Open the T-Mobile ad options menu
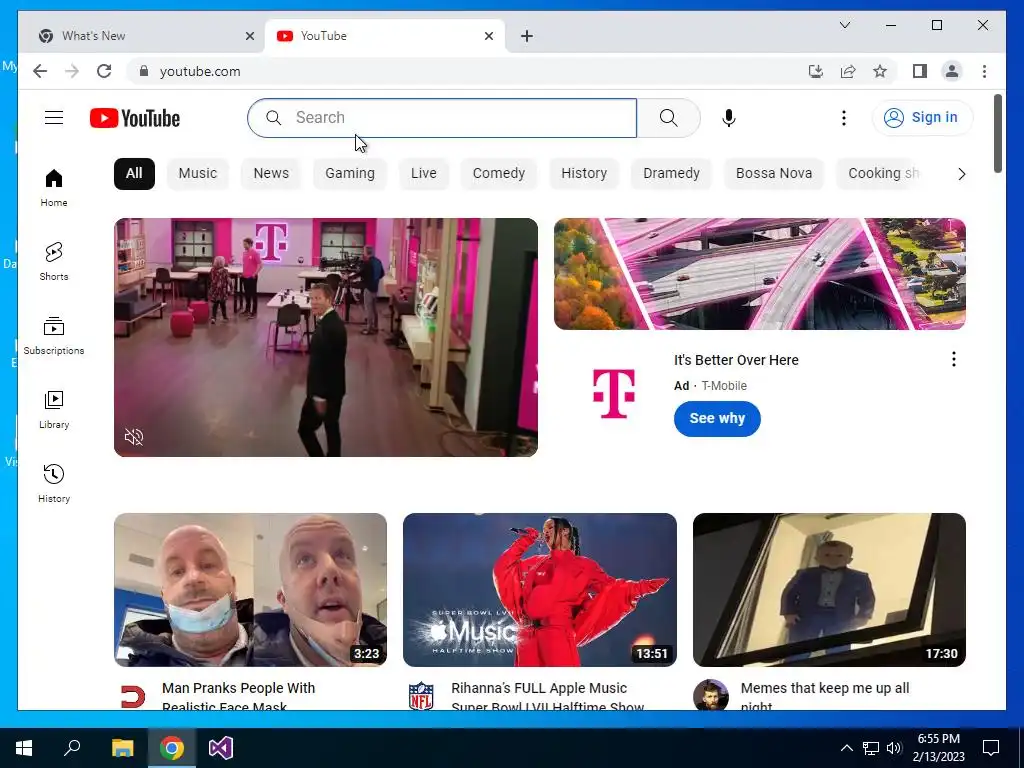This screenshot has height=768, width=1024. 953,359
